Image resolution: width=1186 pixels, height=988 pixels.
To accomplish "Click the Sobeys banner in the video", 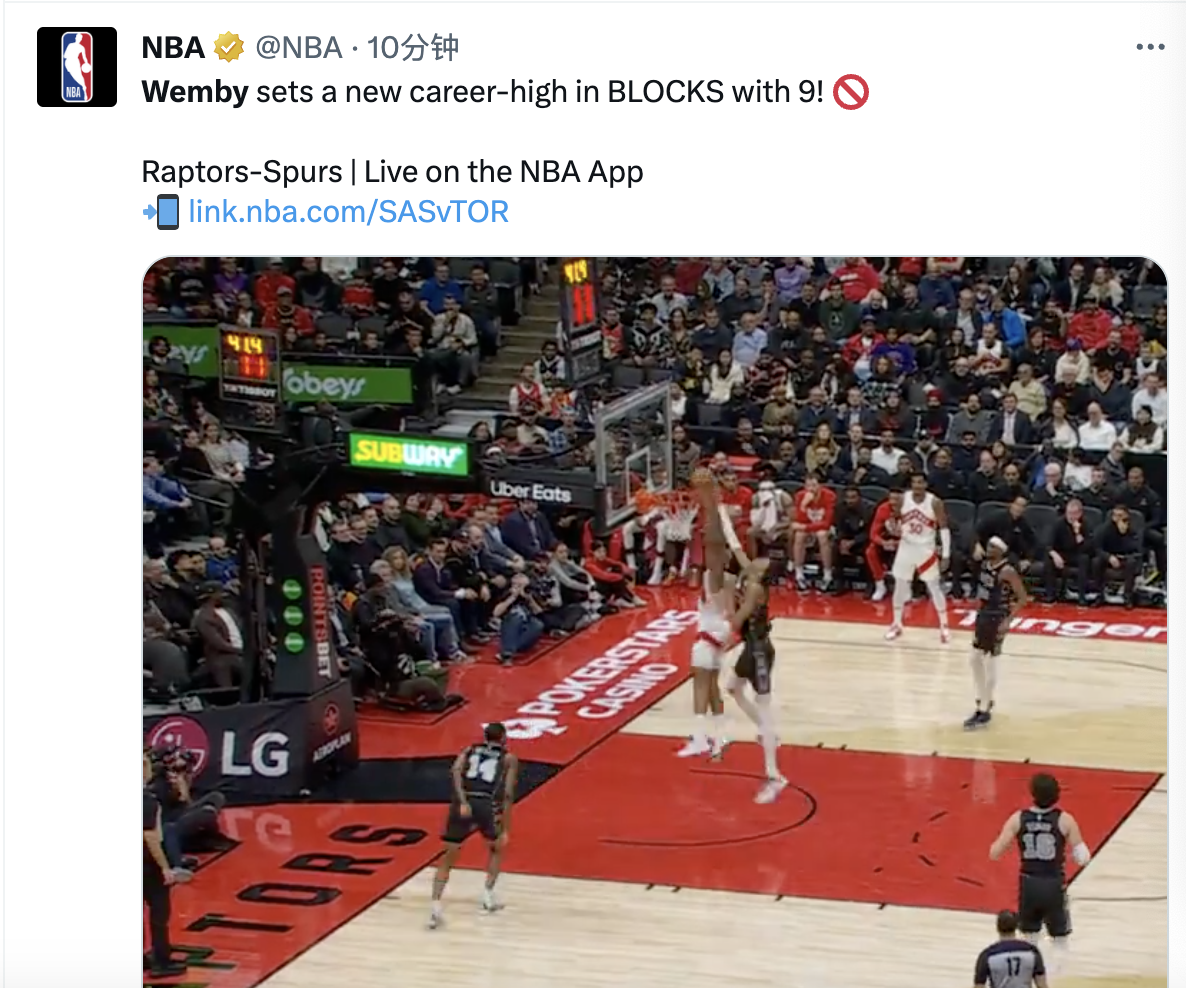I will point(348,385).
